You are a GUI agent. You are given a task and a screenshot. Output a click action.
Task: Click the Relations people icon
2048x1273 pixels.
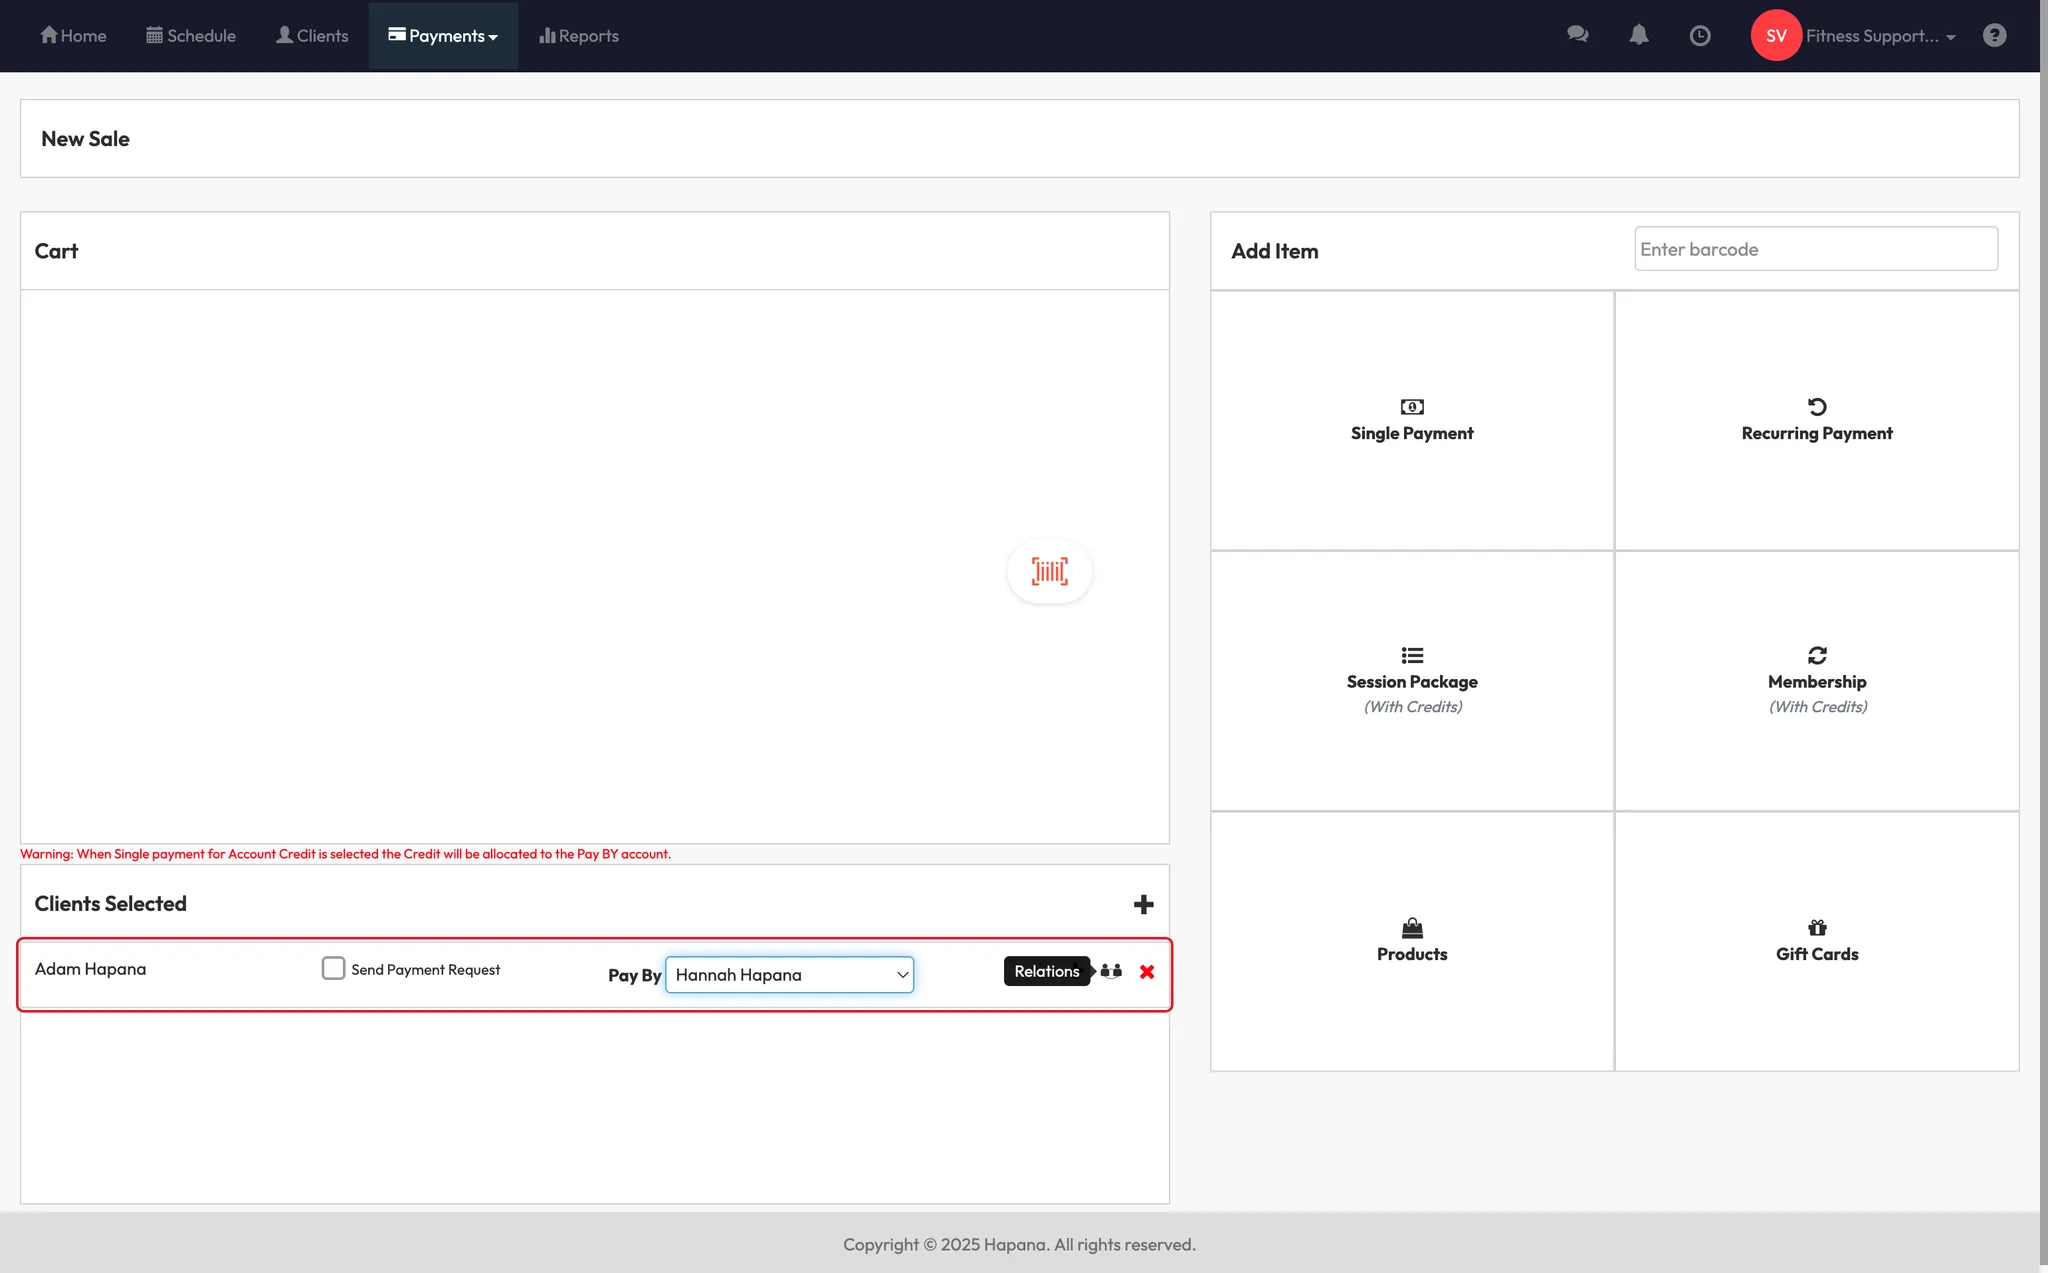pyautogui.click(x=1111, y=971)
